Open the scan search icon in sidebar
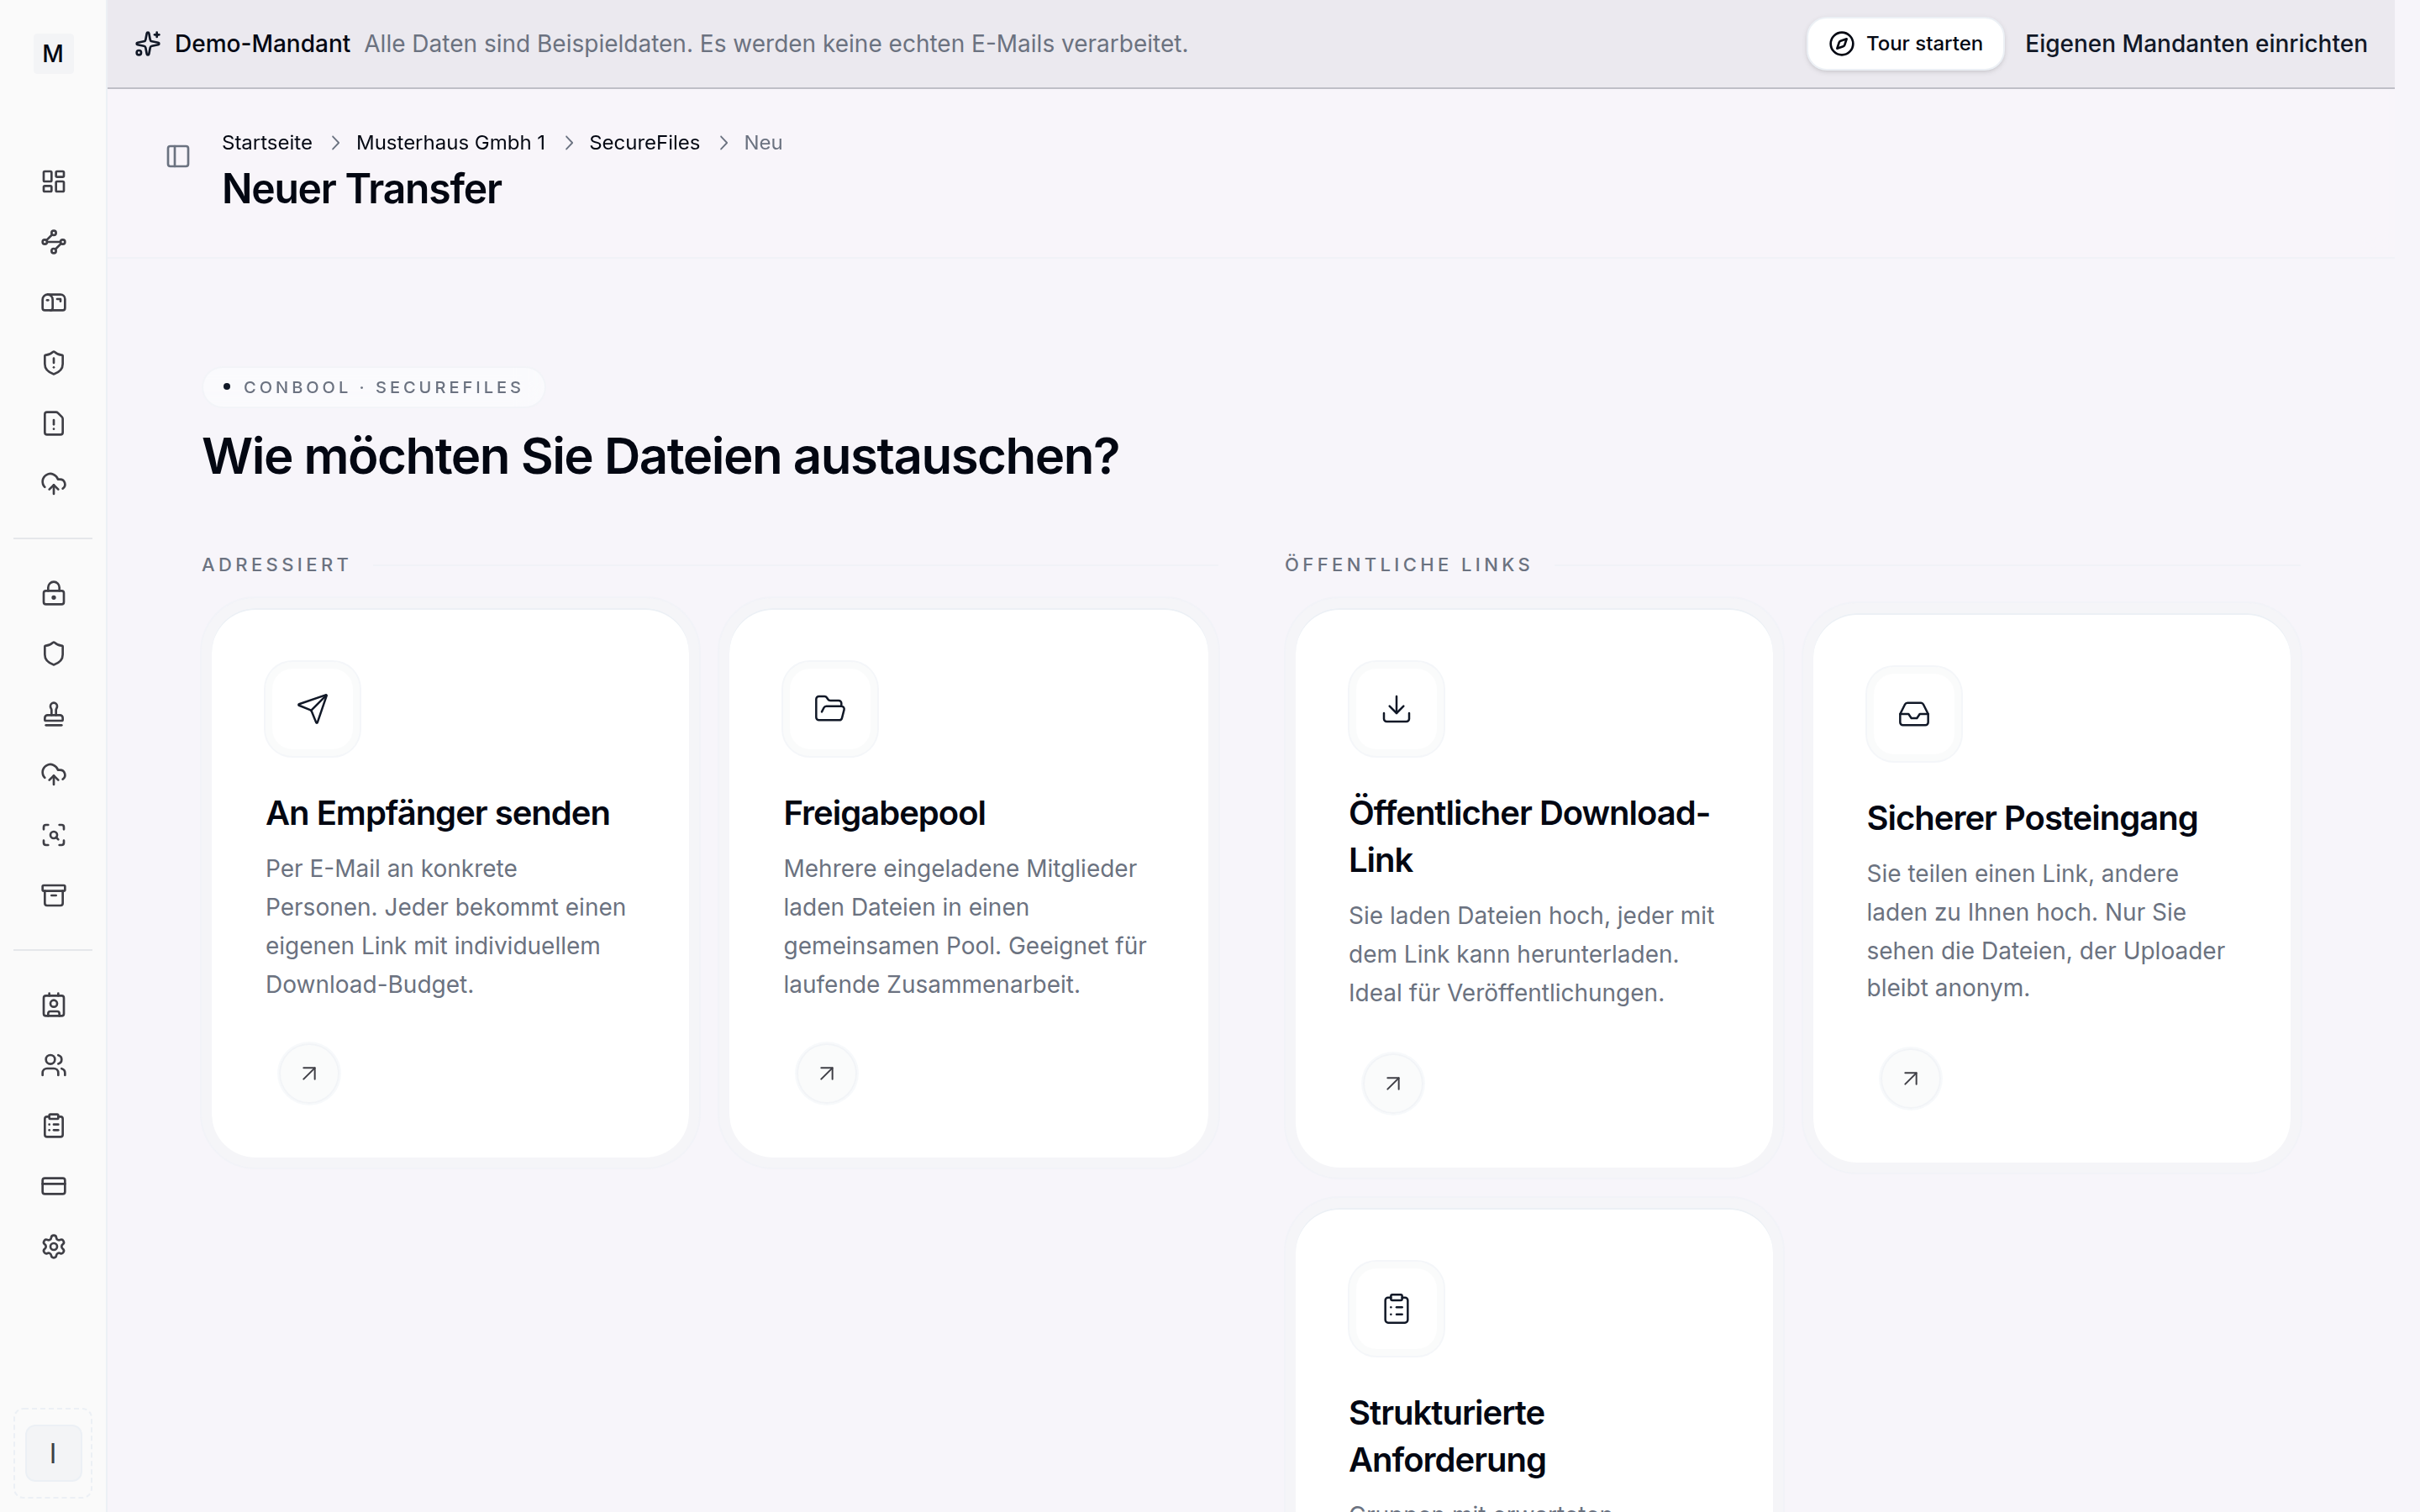The height and width of the screenshot is (1512, 2420). [53, 835]
